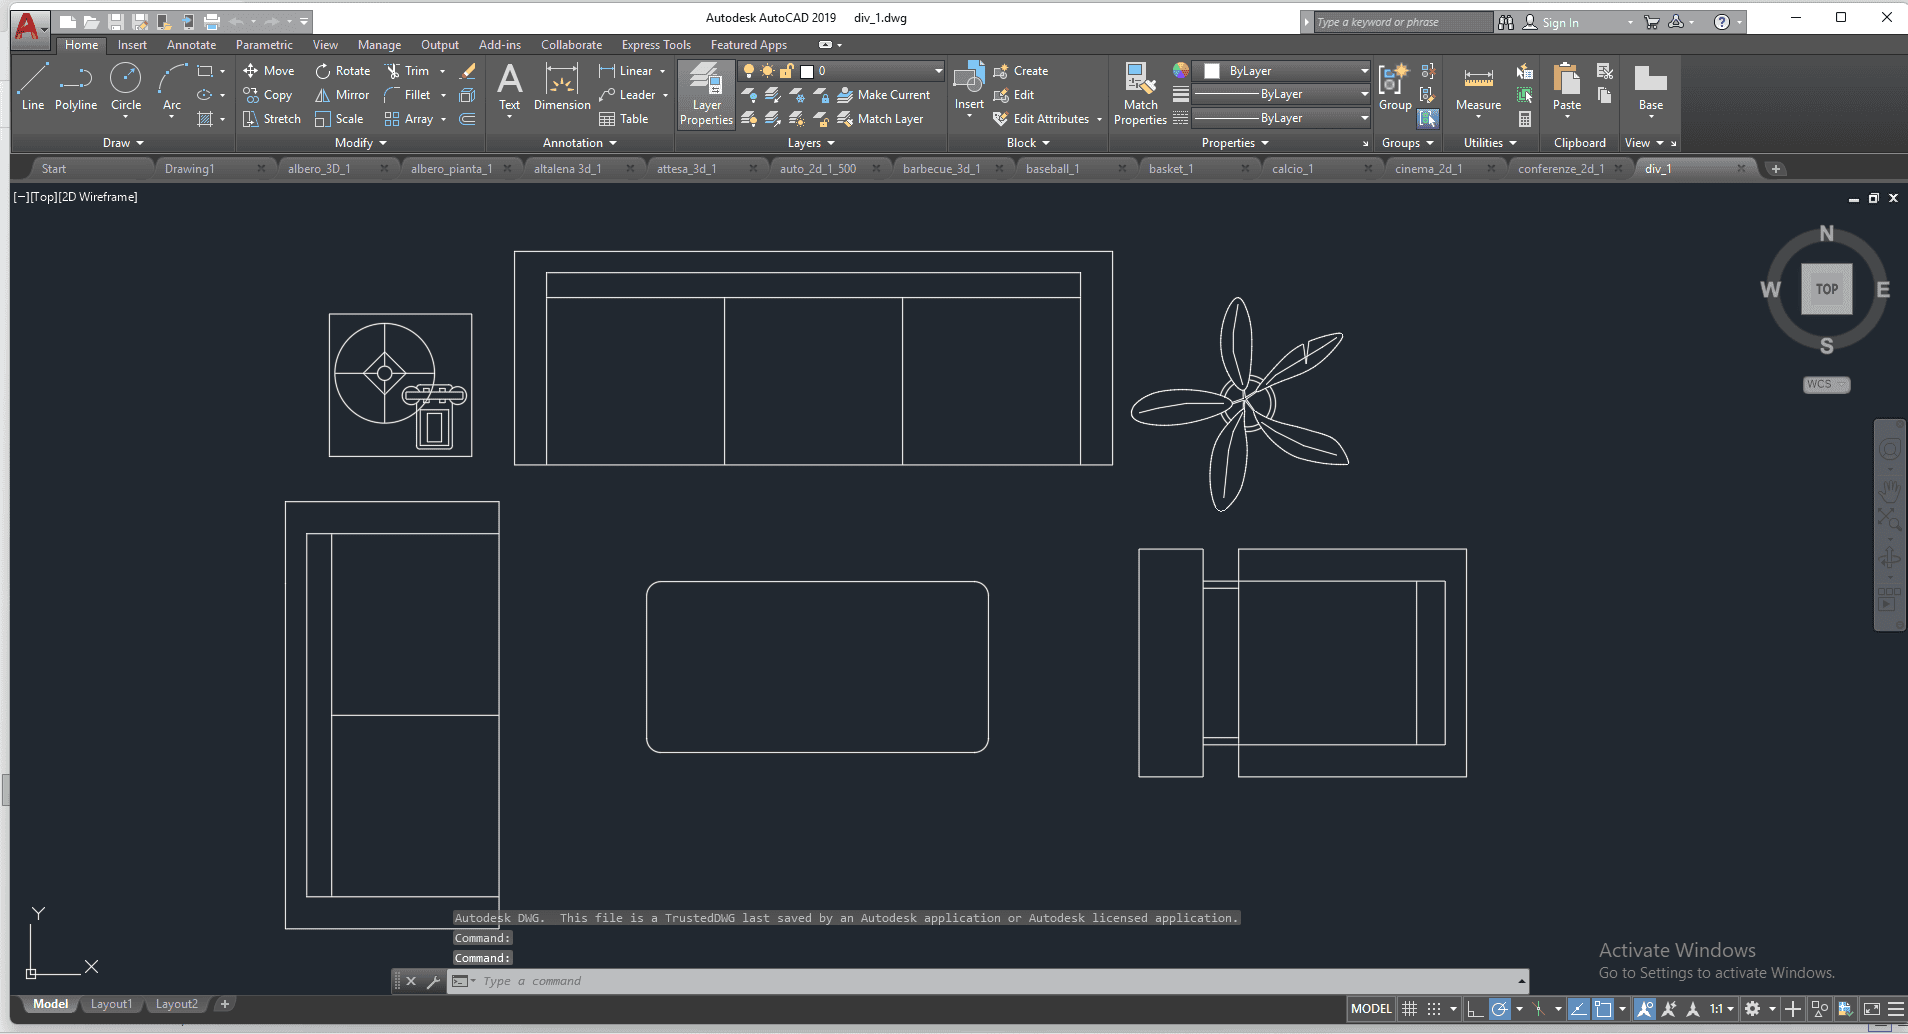Select the Move tool
The width and height of the screenshot is (1908, 1034).
pos(268,70)
